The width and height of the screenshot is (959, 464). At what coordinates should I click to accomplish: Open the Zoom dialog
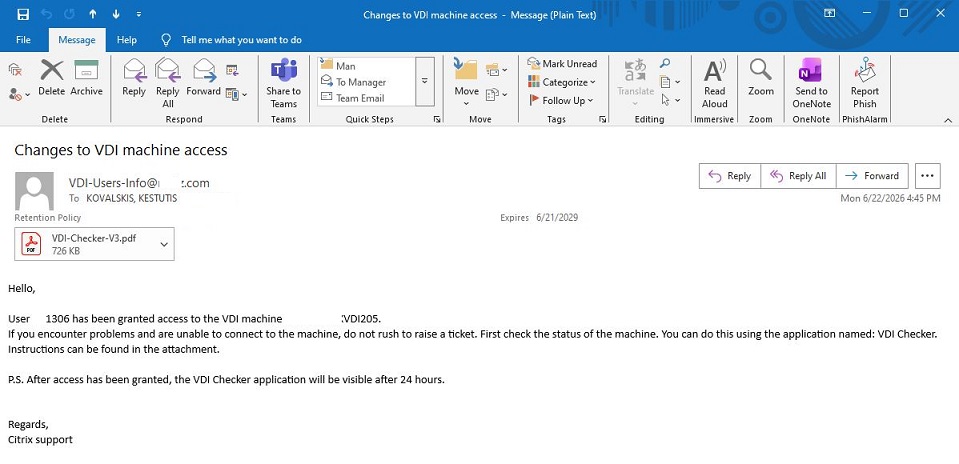pos(761,78)
